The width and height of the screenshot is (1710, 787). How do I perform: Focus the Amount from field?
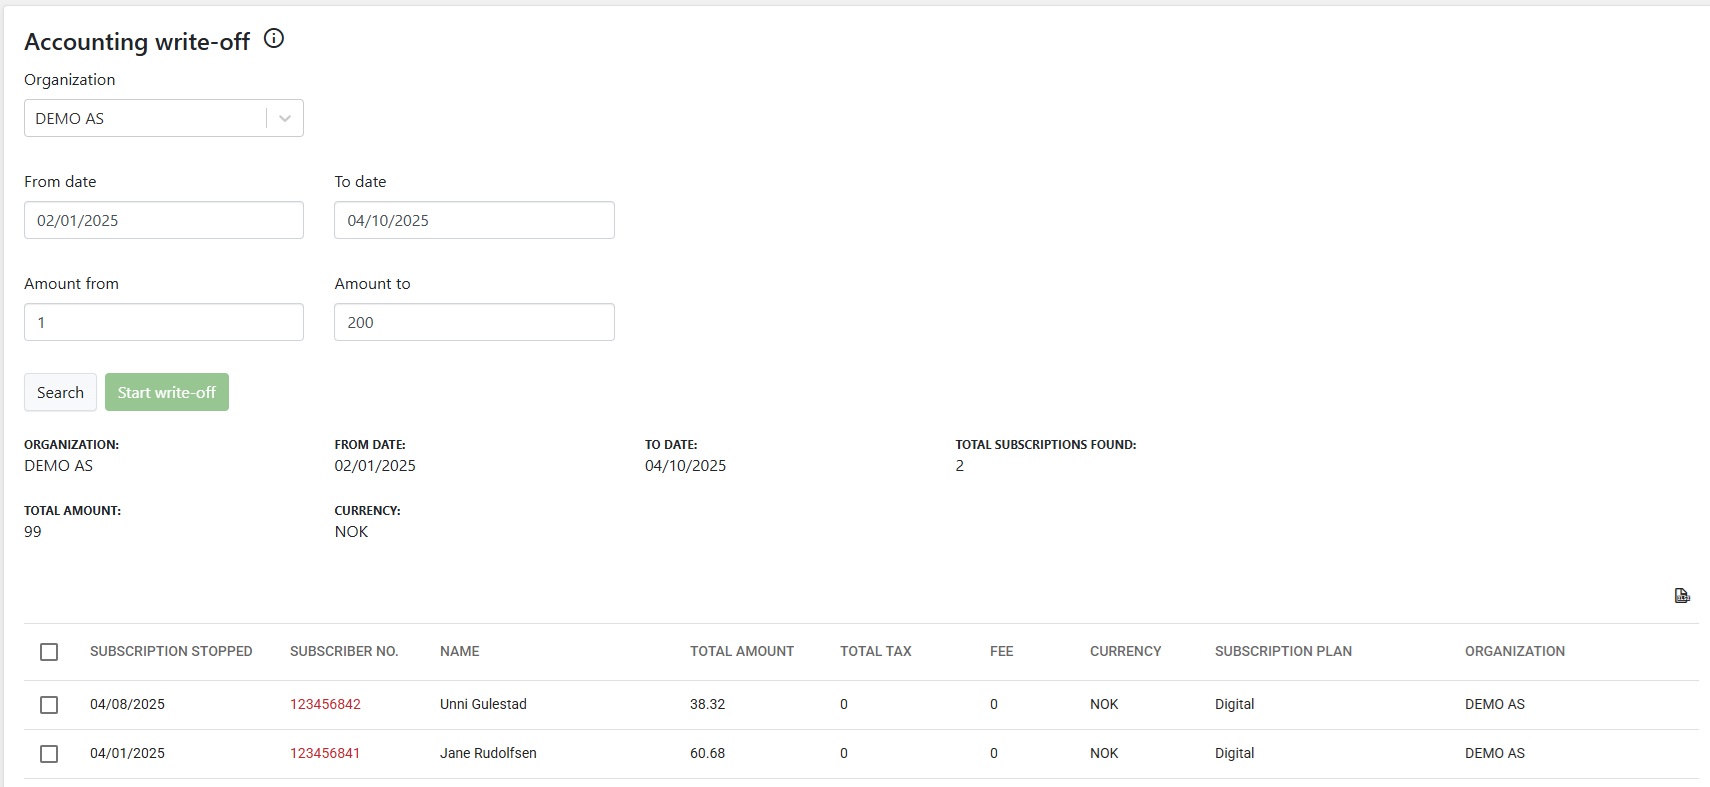click(163, 322)
